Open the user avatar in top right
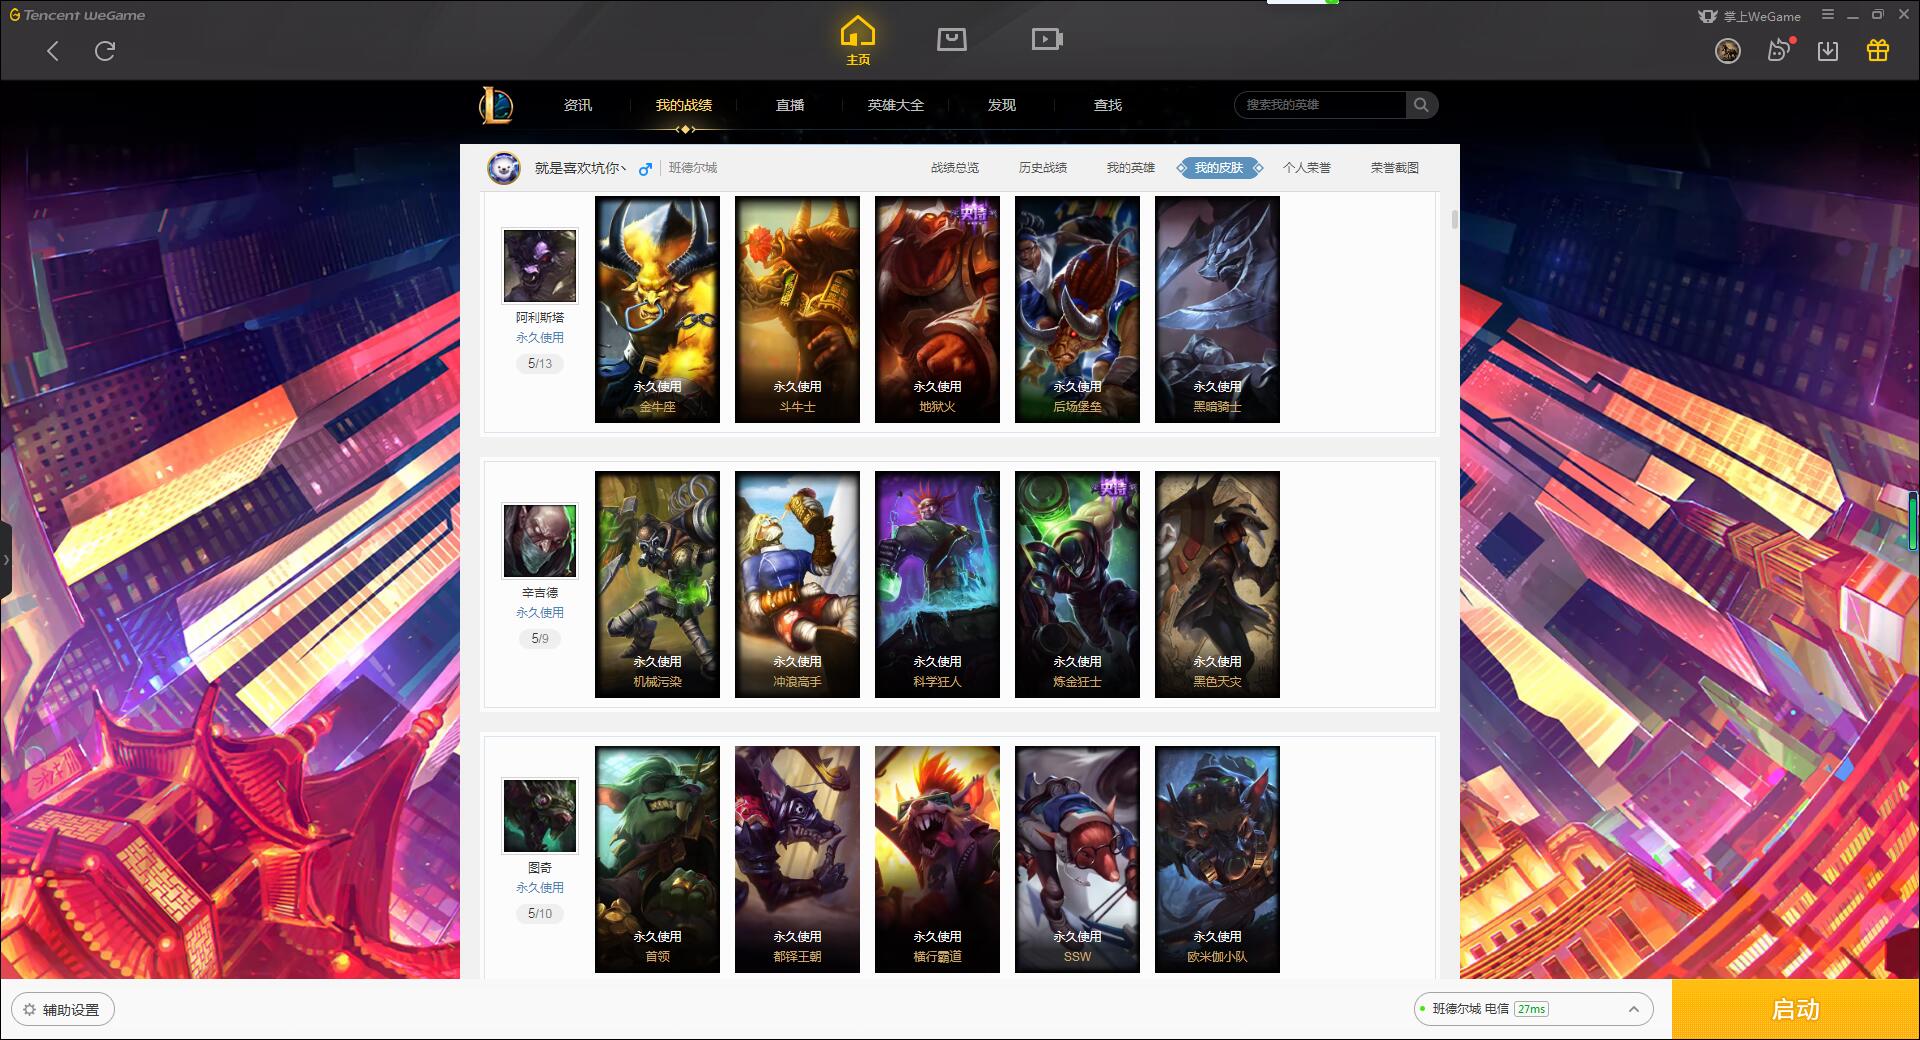1920x1040 pixels. 1727,50
